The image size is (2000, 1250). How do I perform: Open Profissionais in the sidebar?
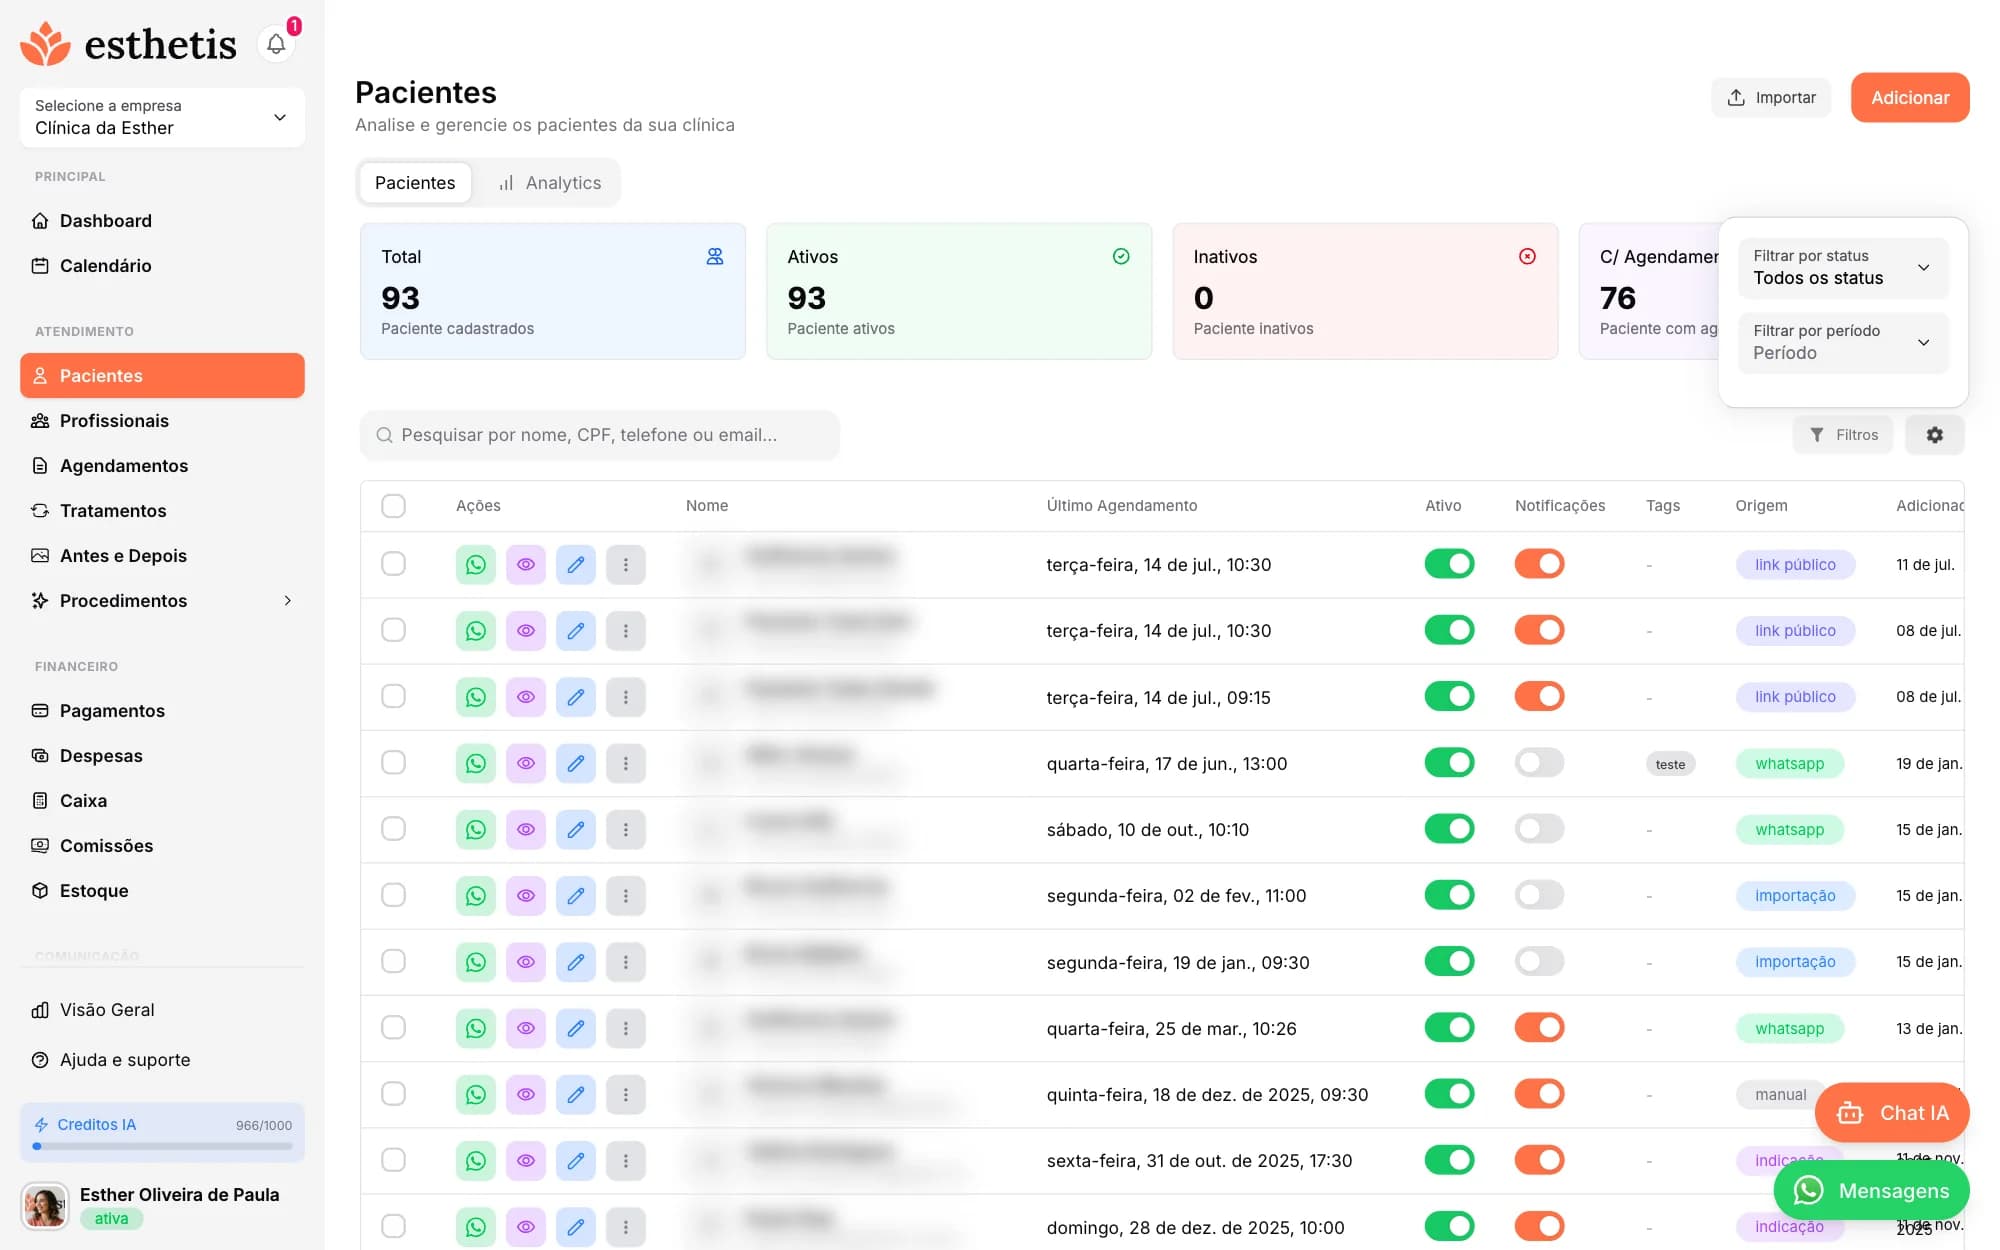pyautogui.click(x=162, y=421)
